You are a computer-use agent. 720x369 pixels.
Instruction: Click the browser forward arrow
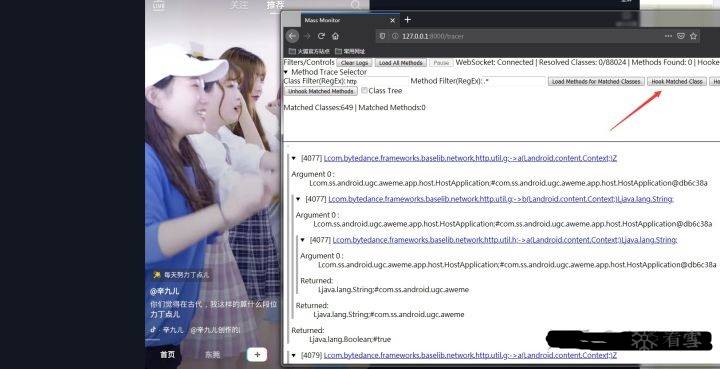click(307, 36)
